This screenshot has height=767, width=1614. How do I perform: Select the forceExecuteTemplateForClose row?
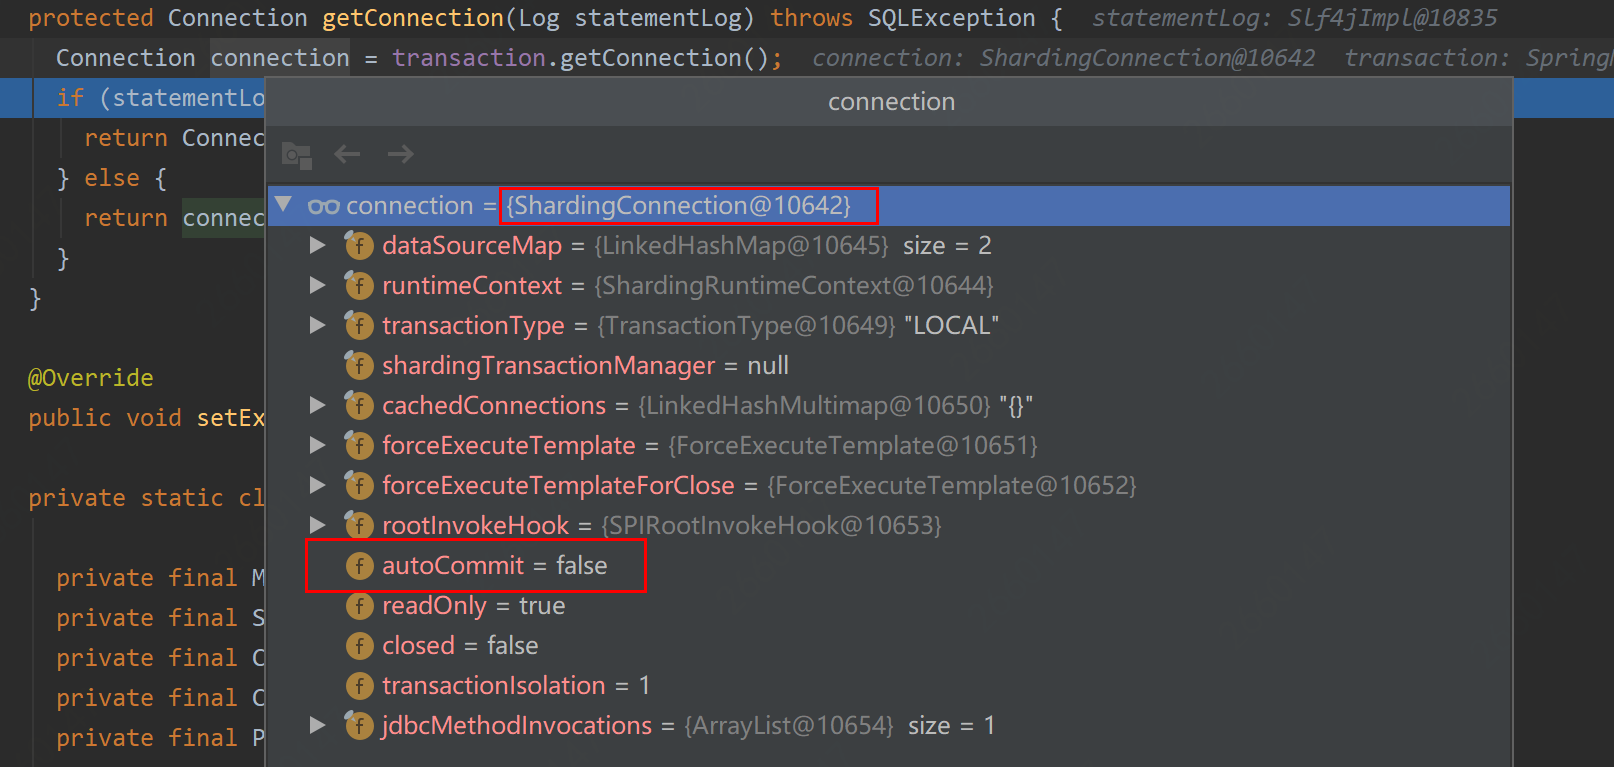tap(558, 486)
